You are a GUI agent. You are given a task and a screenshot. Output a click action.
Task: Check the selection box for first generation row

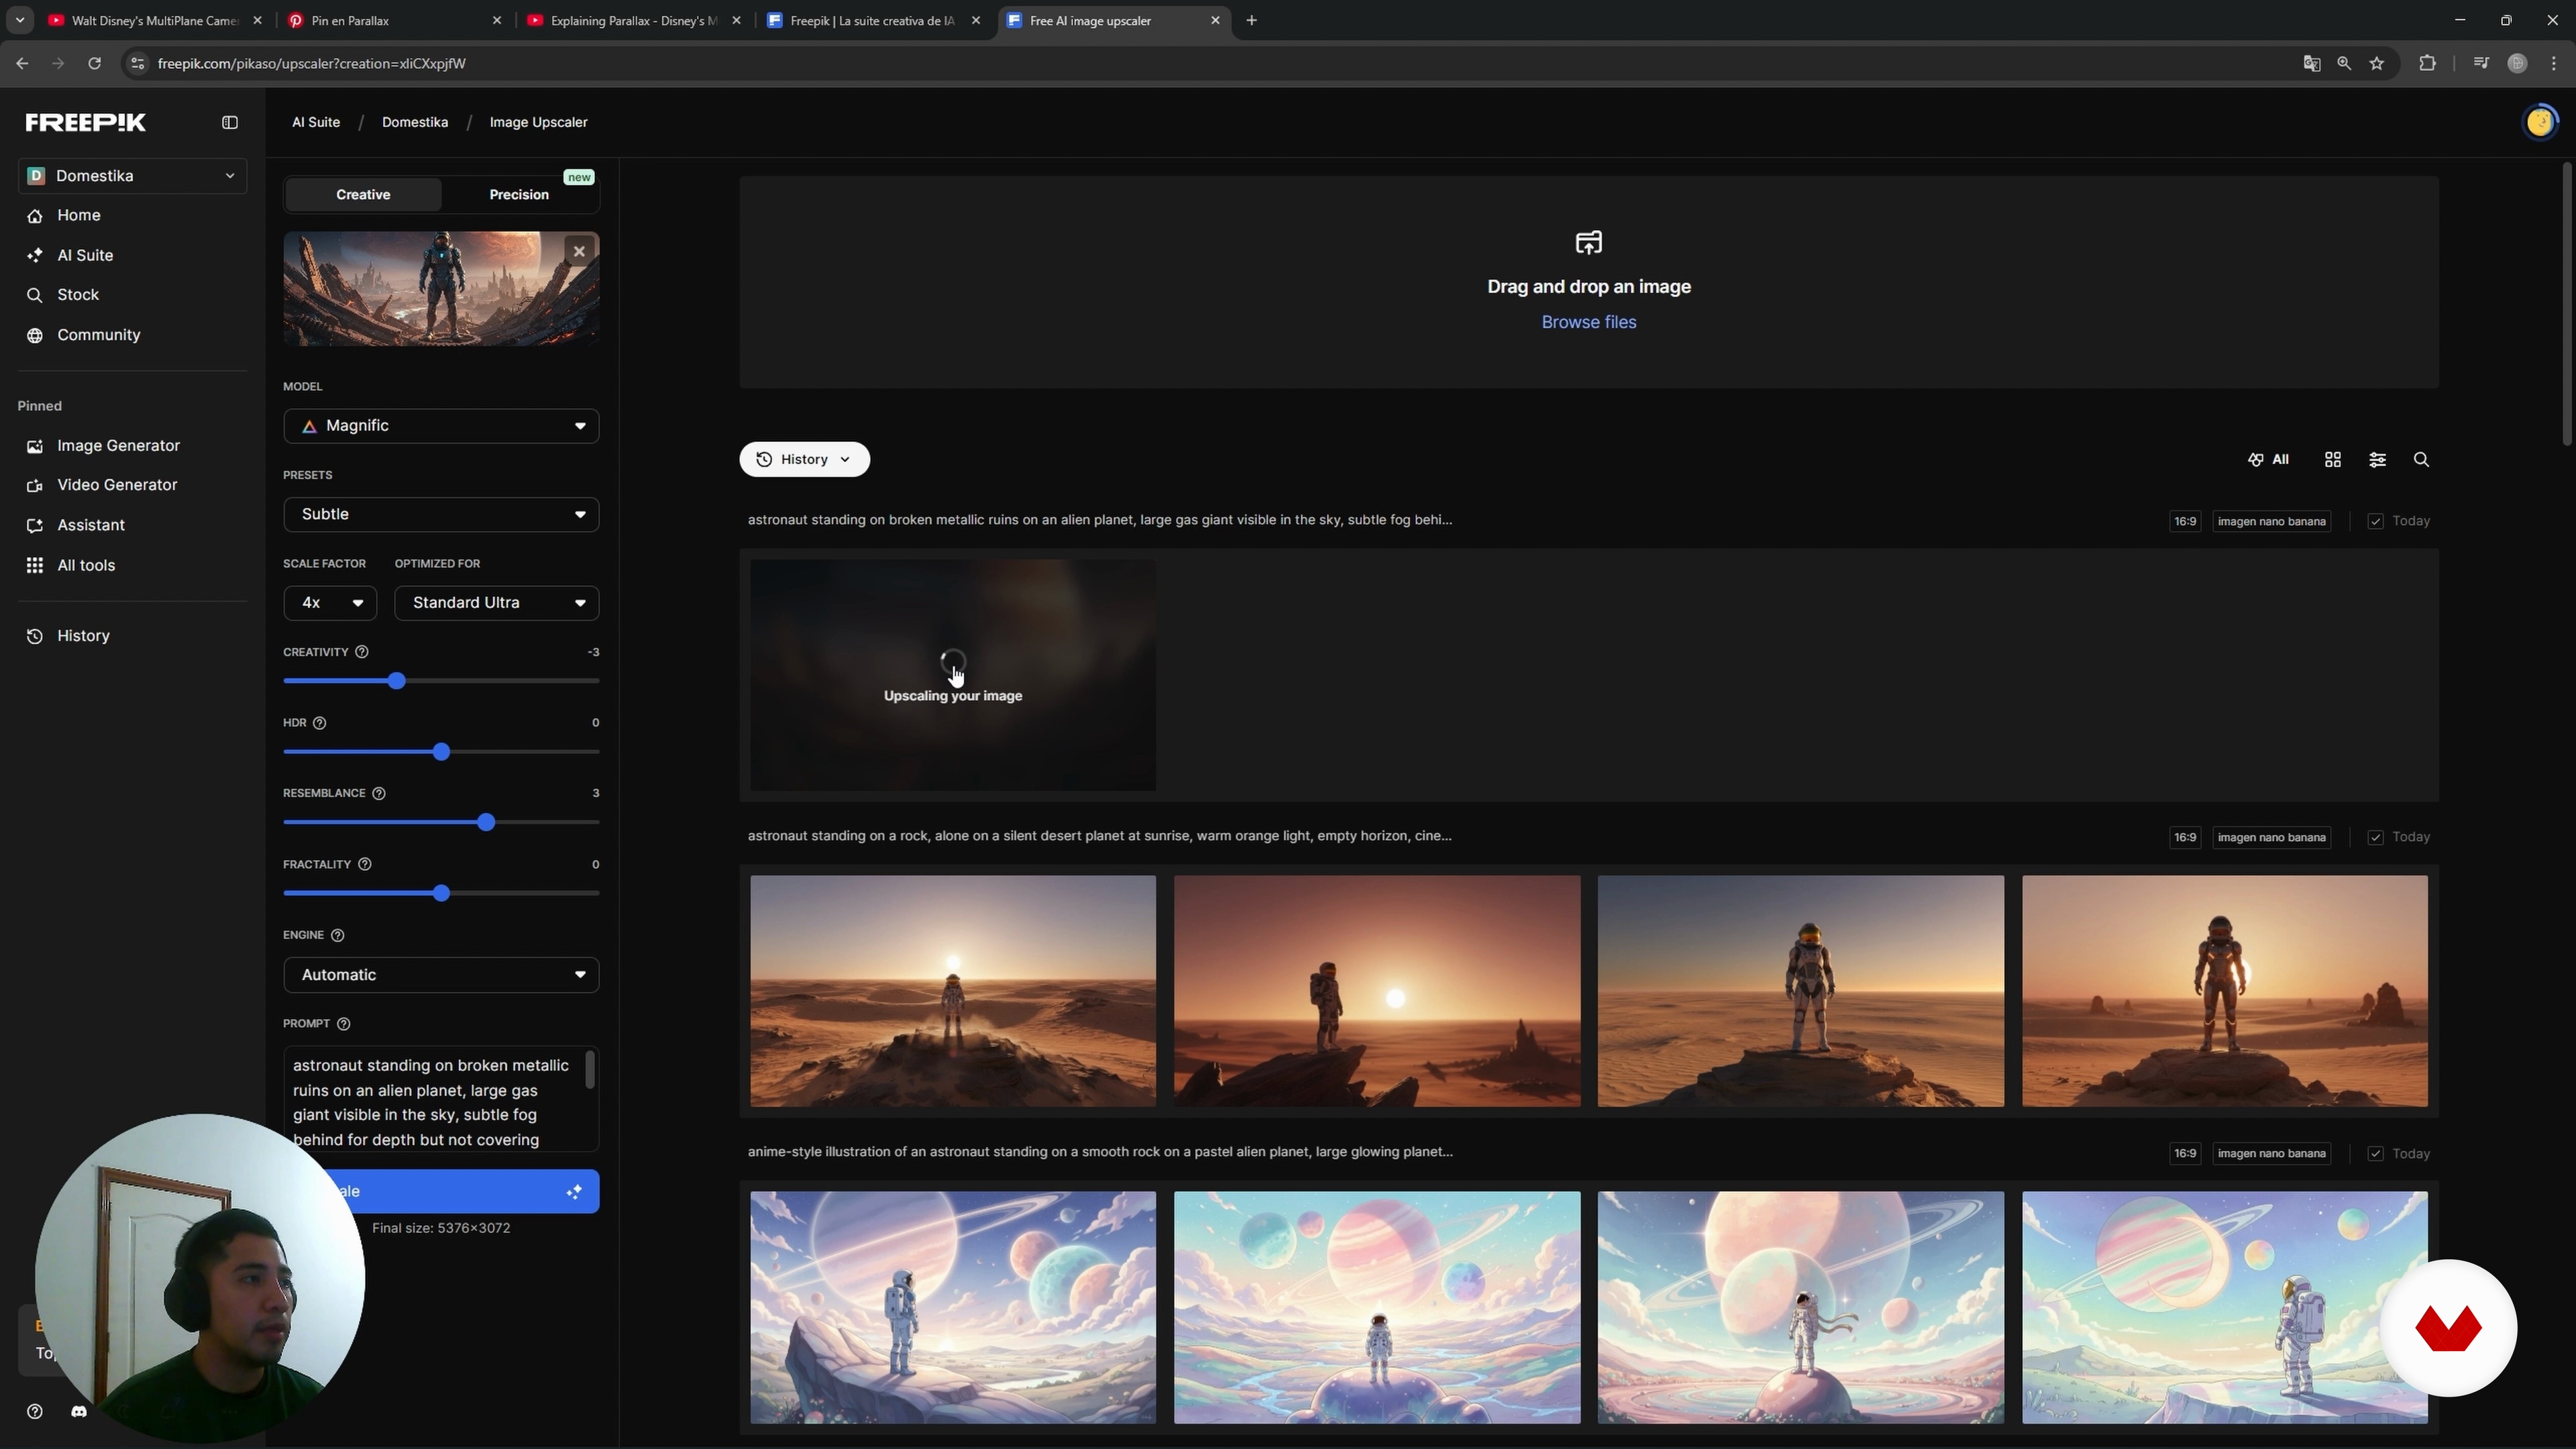2375,521
